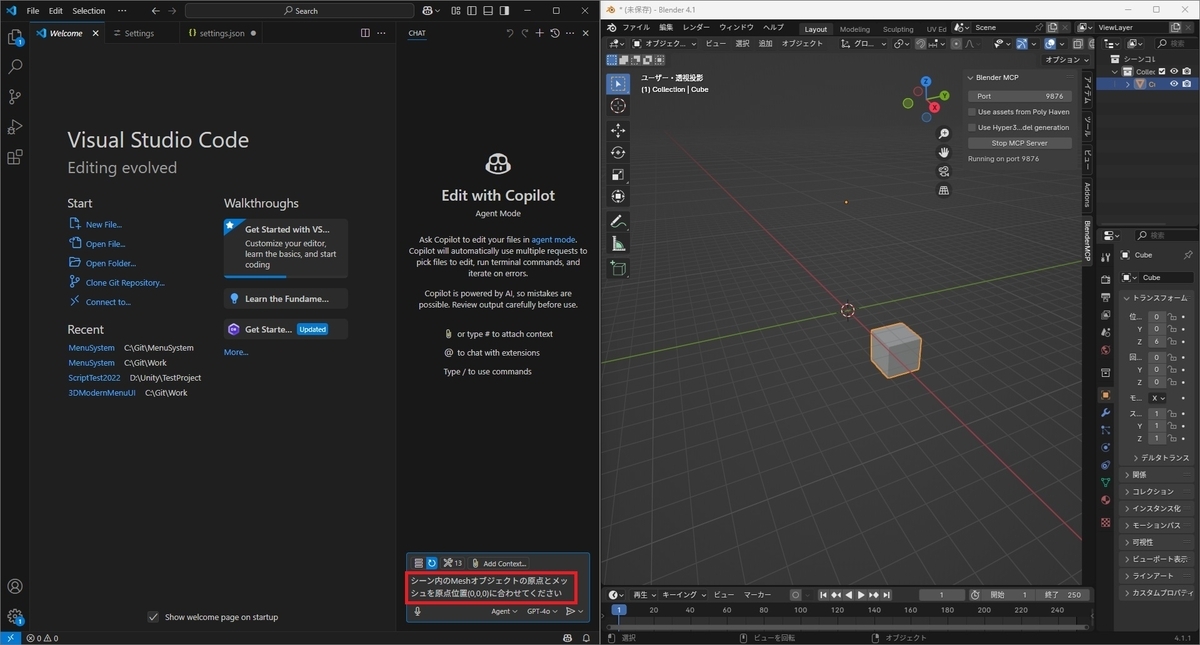Click the Clone Git Repository link
This screenshot has width=1200, height=645.
point(125,283)
